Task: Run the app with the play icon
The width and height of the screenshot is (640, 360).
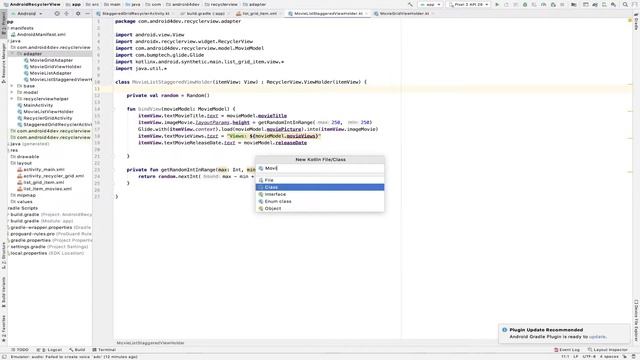Action: pyautogui.click(x=497, y=4)
